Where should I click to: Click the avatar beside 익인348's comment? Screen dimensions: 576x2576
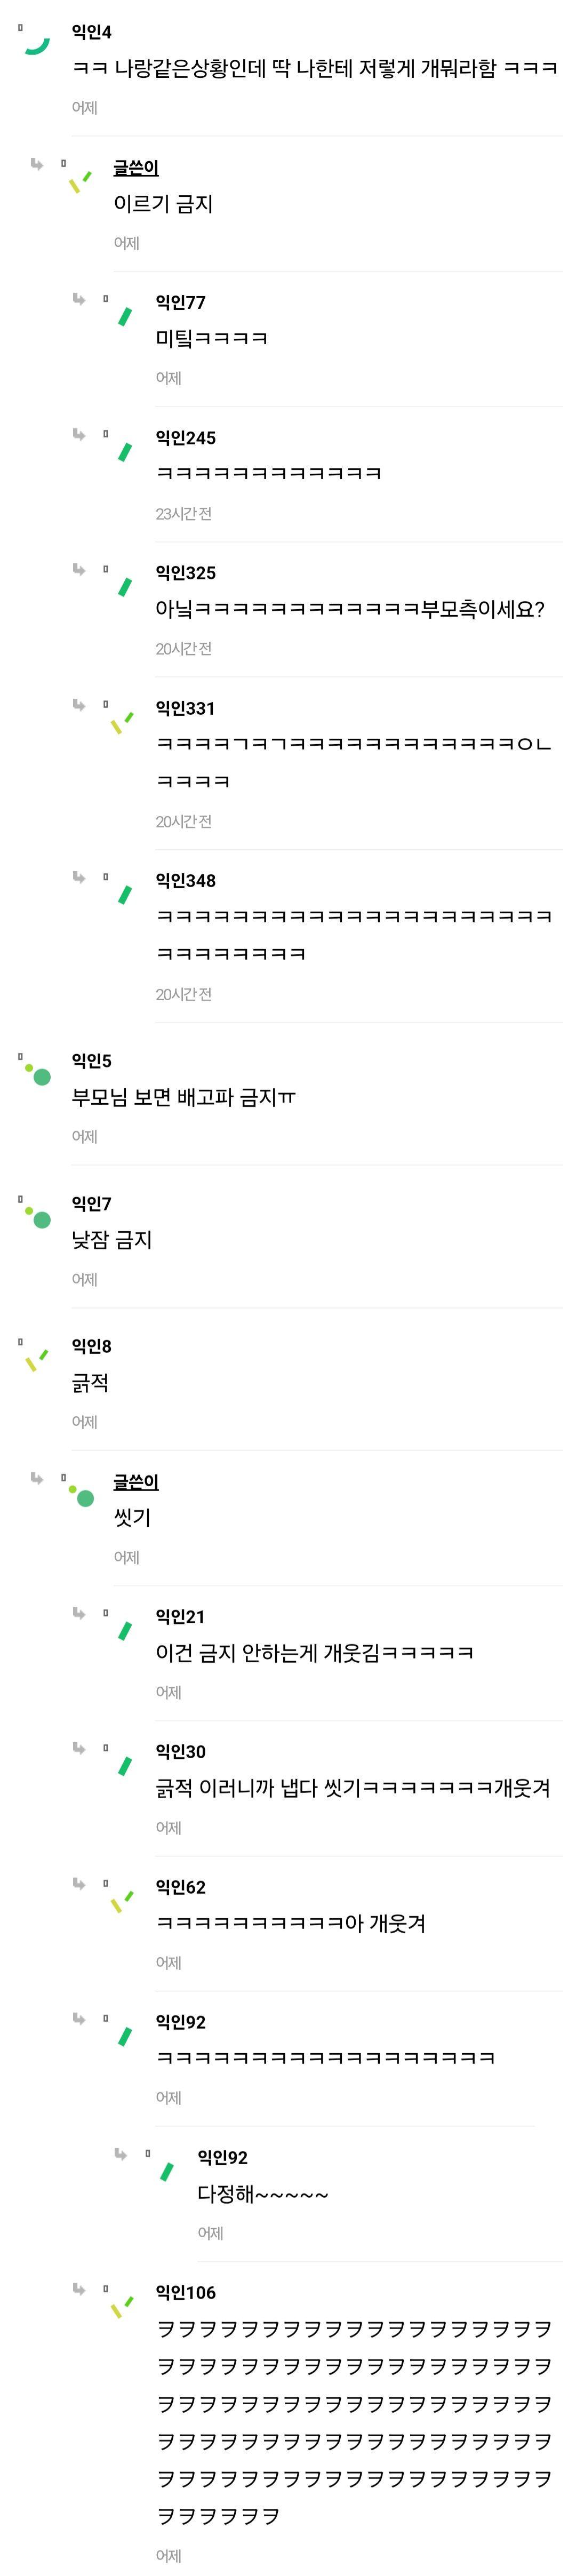[124, 894]
